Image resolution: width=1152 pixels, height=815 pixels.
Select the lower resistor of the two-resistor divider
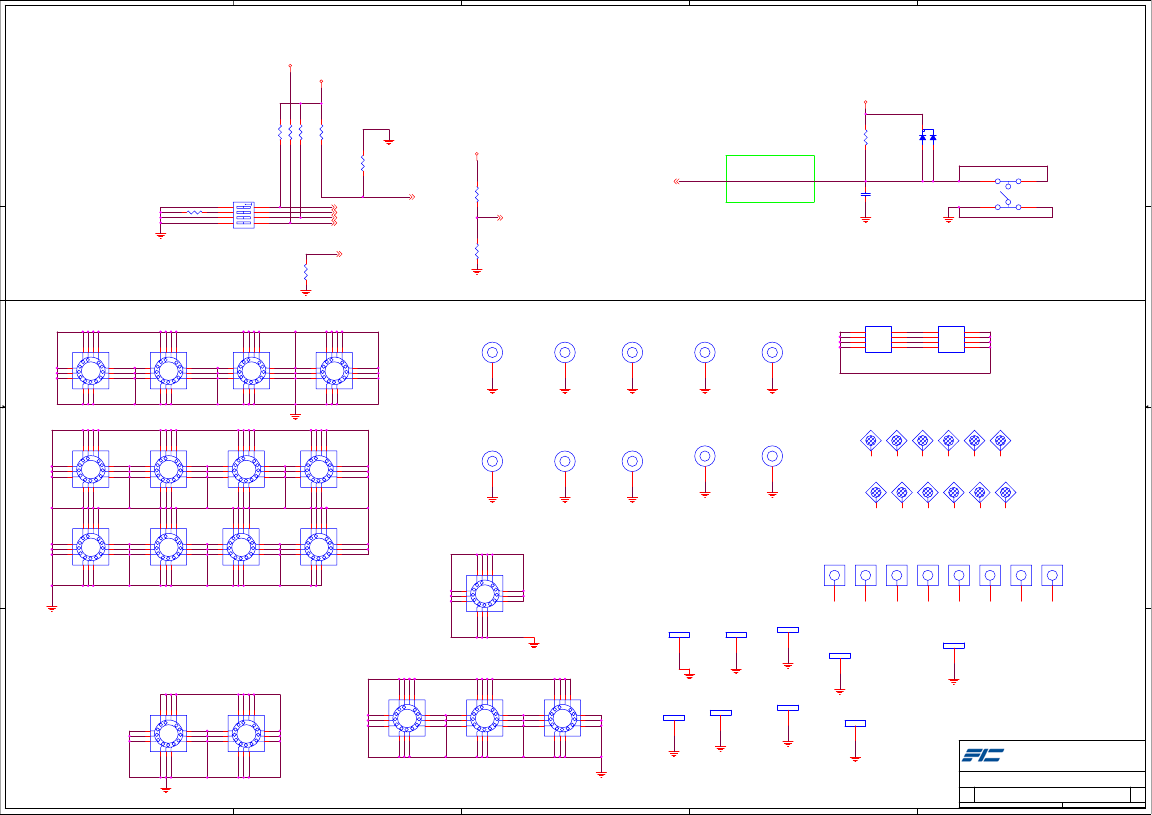pyautogui.click(x=477, y=252)
